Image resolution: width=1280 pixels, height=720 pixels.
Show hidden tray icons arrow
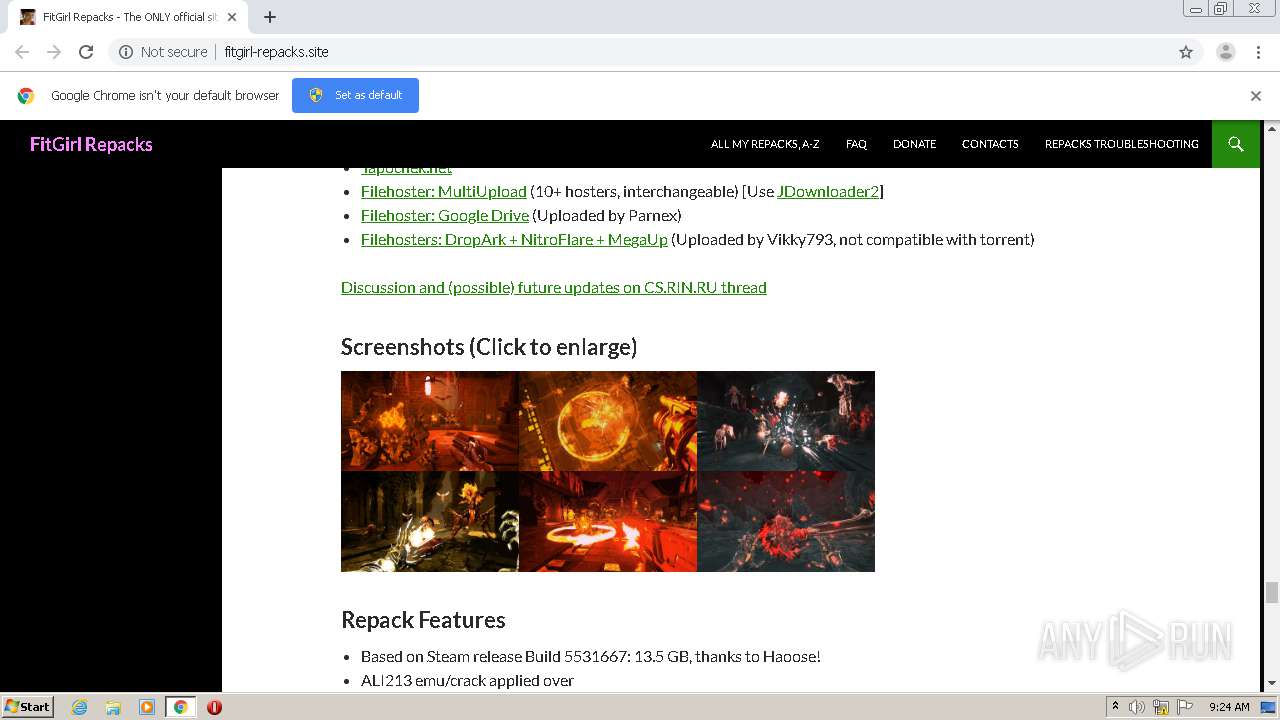1115,707
